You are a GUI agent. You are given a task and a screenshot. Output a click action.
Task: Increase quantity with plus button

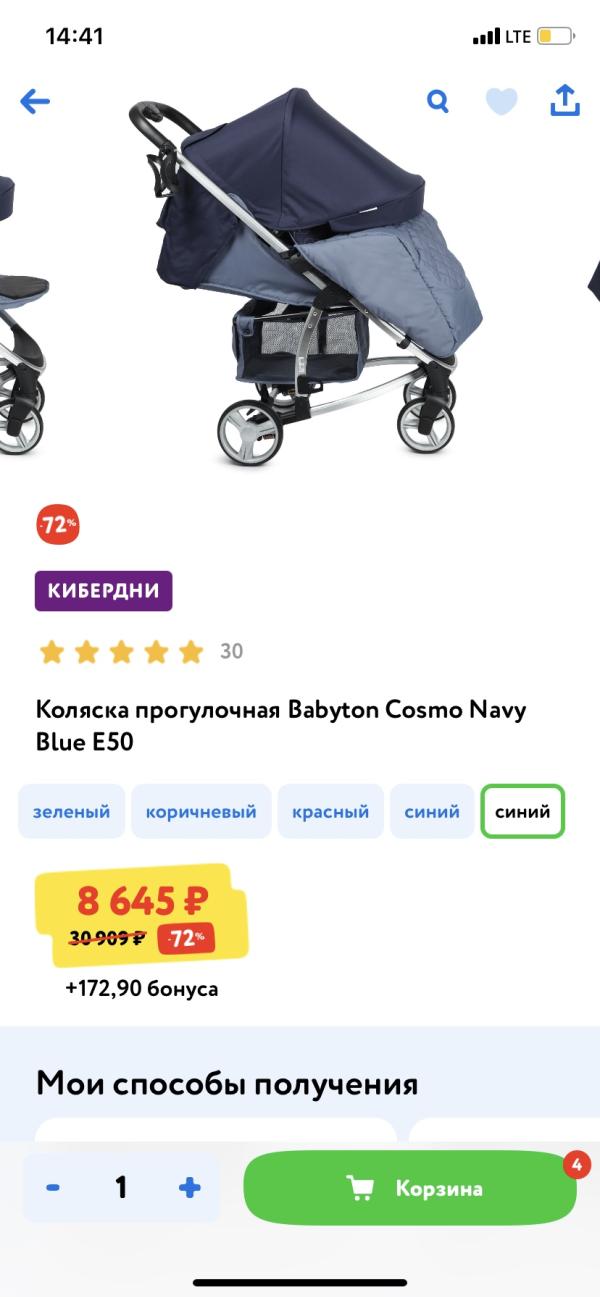coord(190,1188)
